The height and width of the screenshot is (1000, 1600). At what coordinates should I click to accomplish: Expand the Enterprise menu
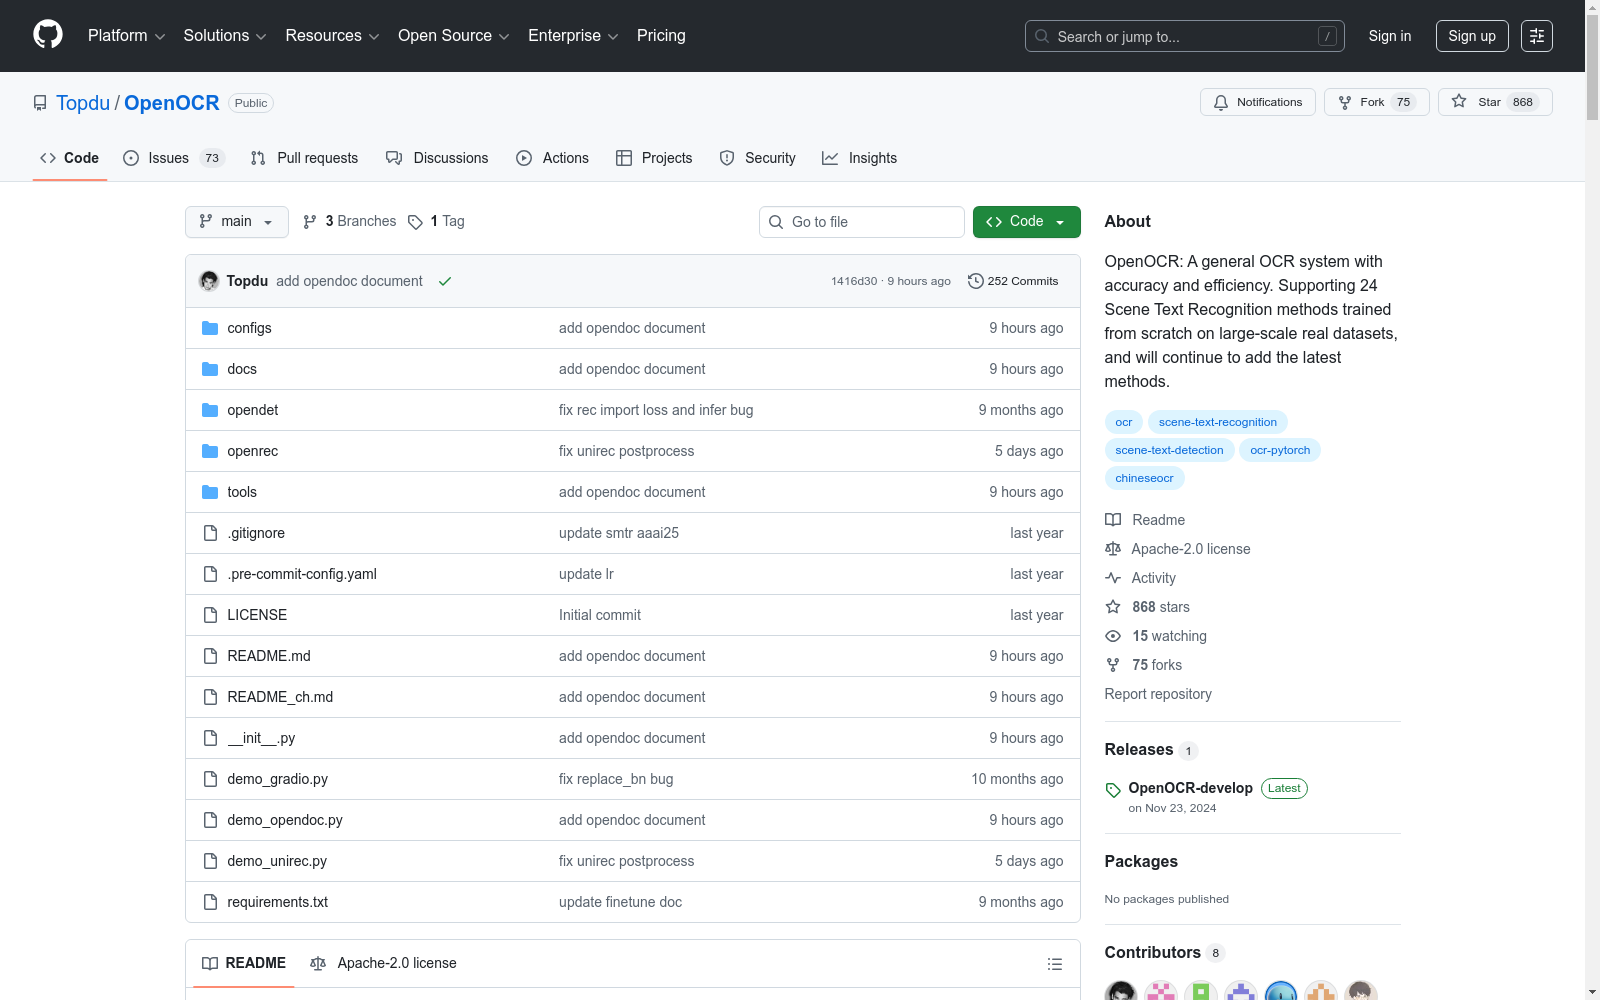click(x=573, y=36)
